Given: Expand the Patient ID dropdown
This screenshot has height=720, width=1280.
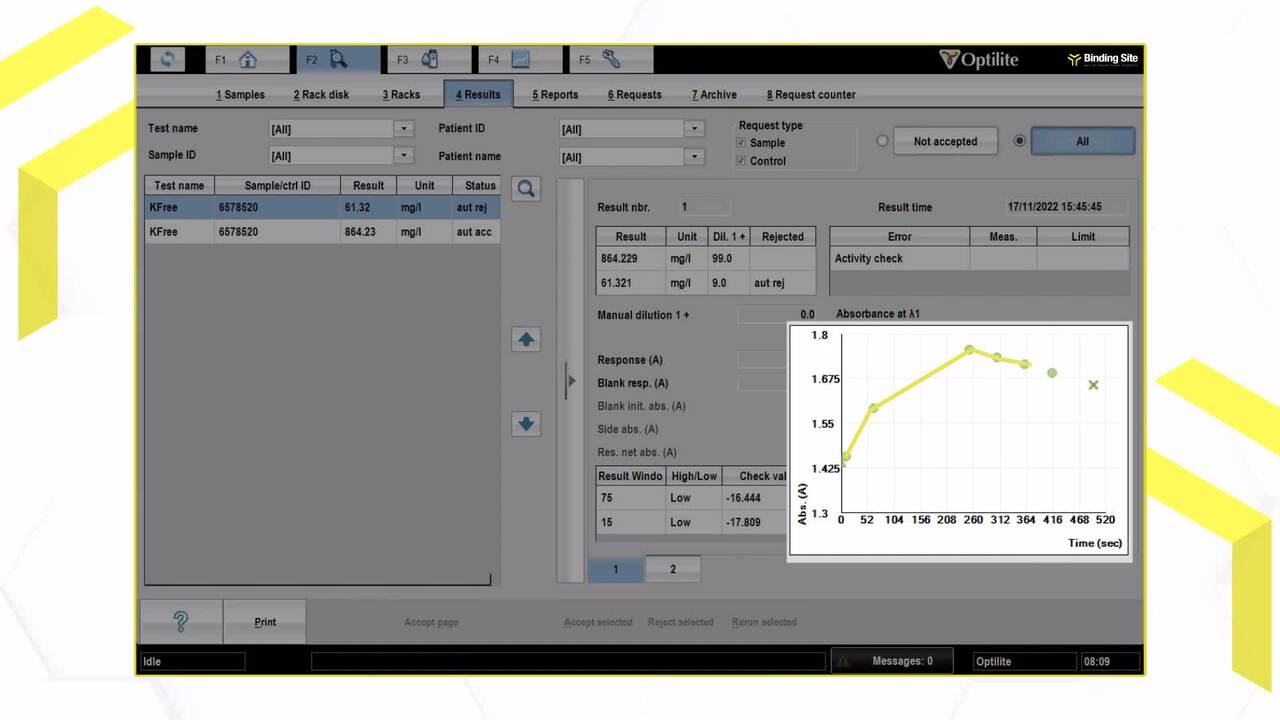Looking at the screenshot, I should 694,129.
